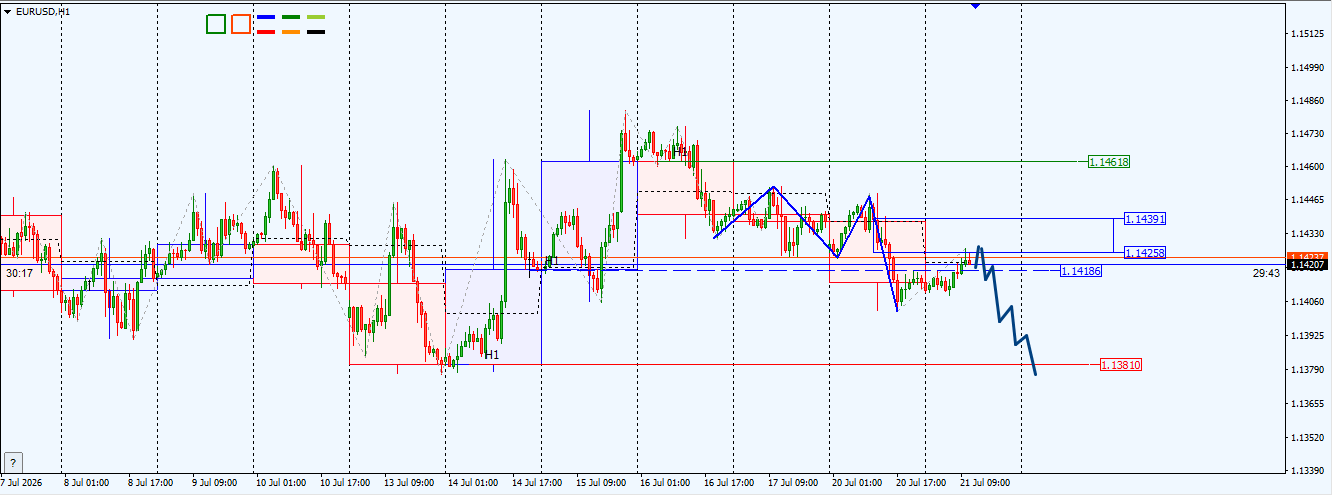Screen dimensions: 1332x495
Task: Select the dark green line color bar
Action: pyautogui.click(x=291, y=18)
